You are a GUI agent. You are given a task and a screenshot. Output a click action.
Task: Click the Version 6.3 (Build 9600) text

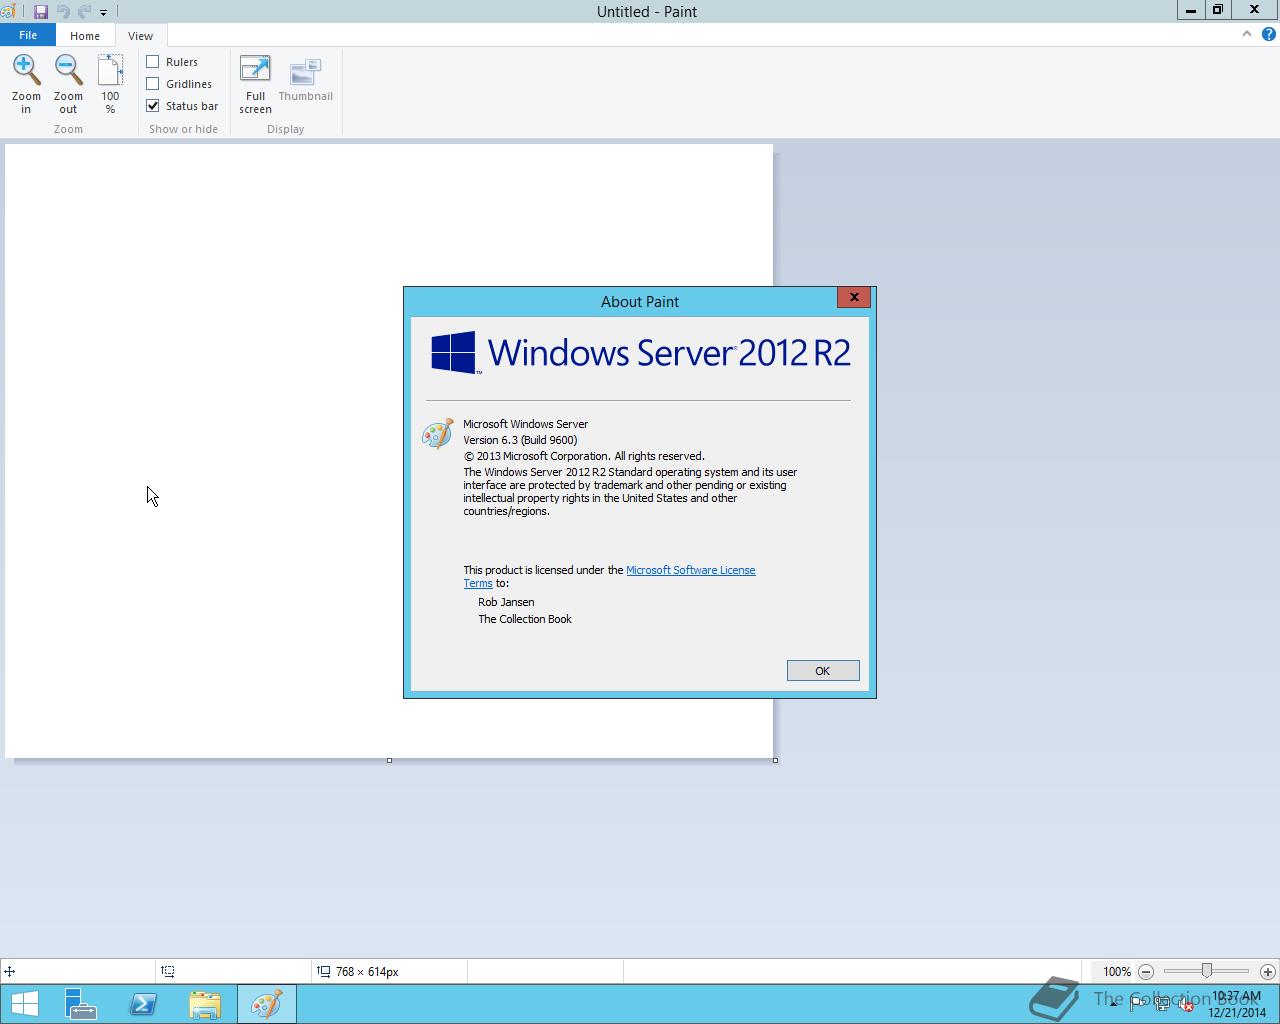click(520, 440)
